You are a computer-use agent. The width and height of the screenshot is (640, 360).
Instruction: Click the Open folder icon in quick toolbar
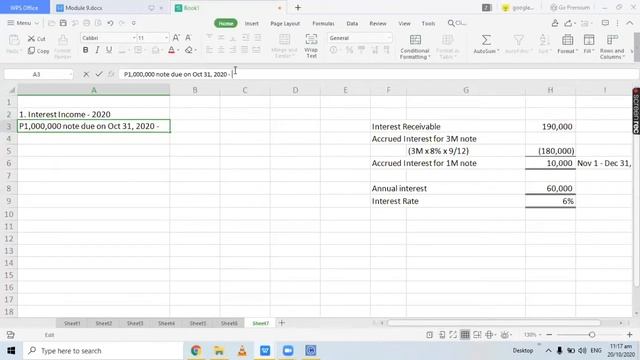coord(51,23)
